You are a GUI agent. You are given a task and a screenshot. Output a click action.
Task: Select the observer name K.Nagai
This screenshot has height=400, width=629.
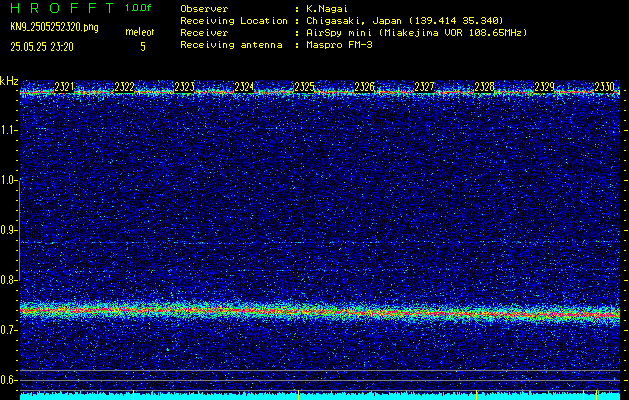click(x=327, y=8)
